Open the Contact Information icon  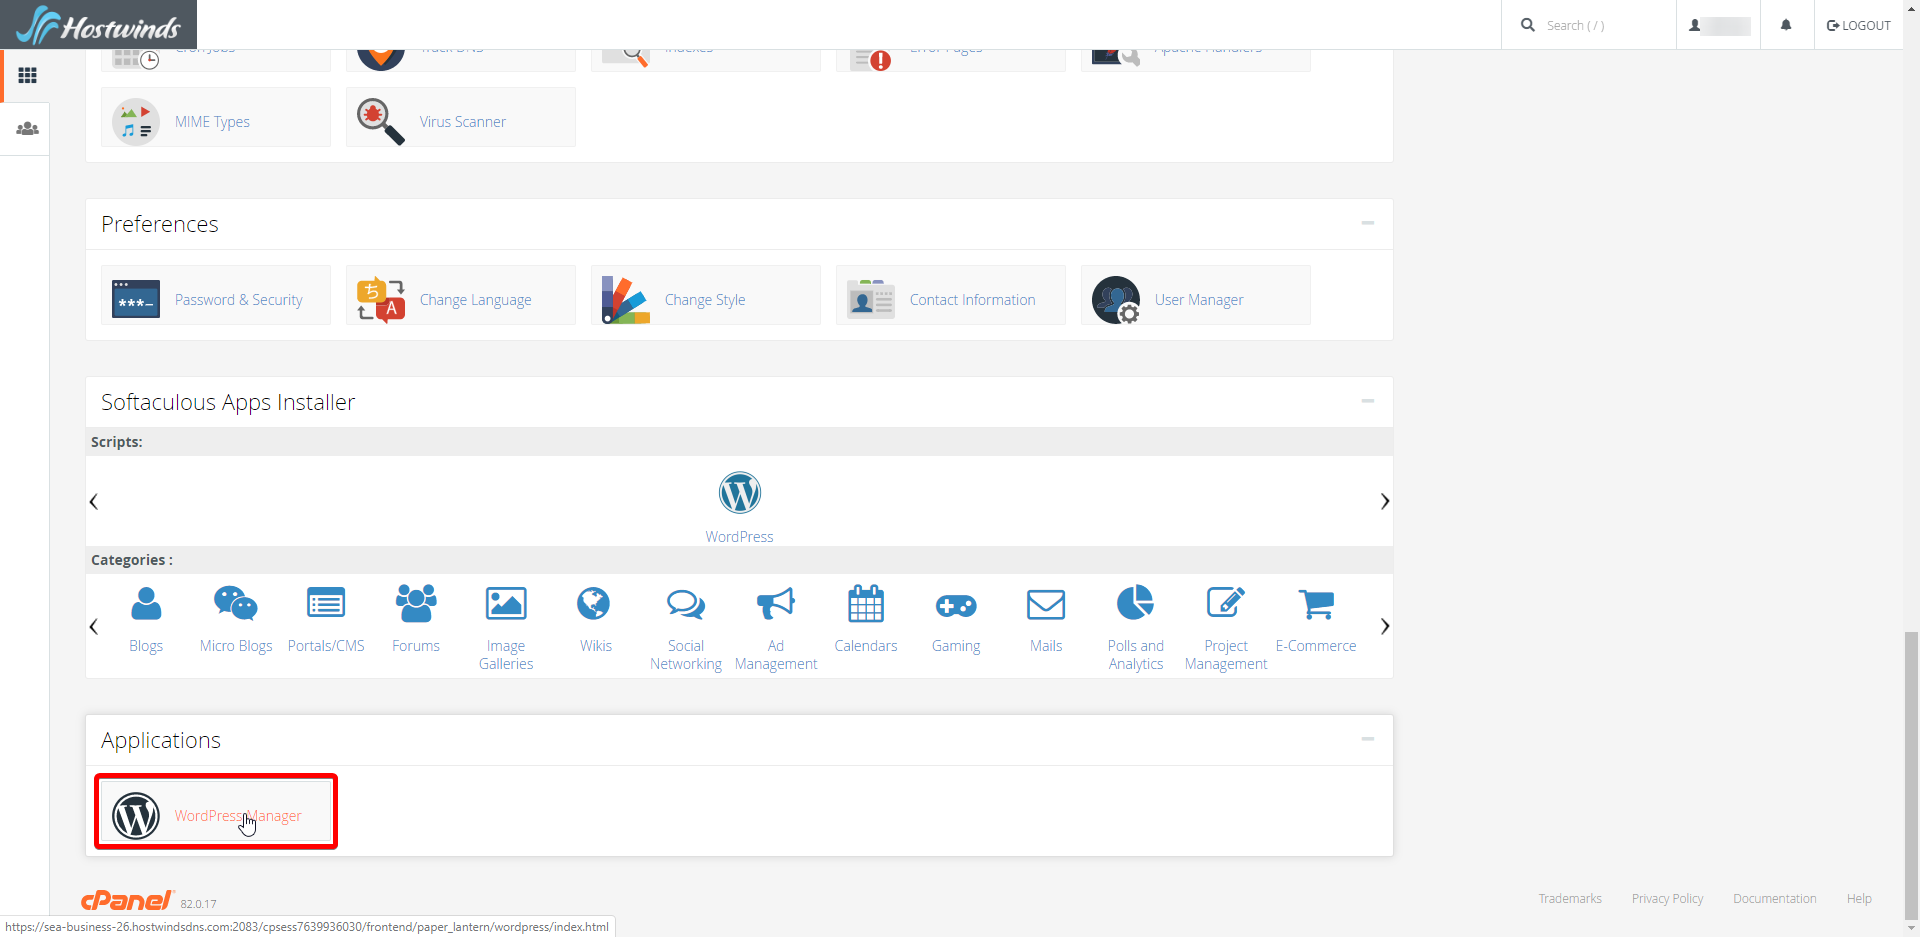coord(871,299)
